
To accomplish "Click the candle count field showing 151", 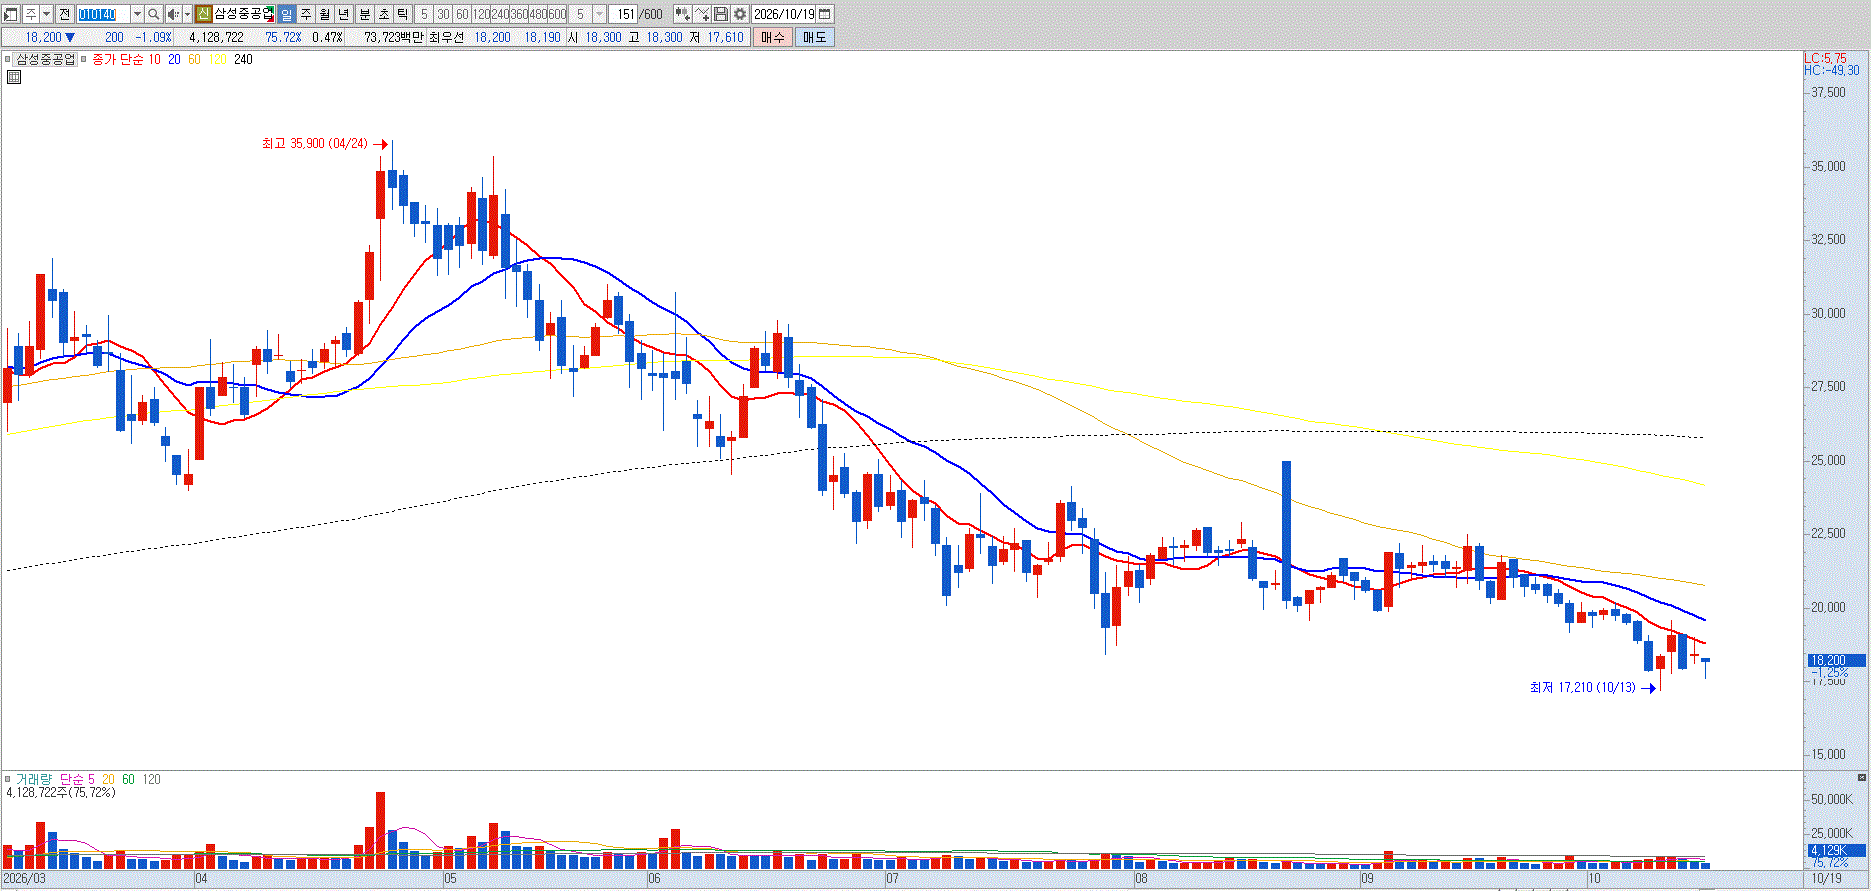I will [x=624, y=14].
